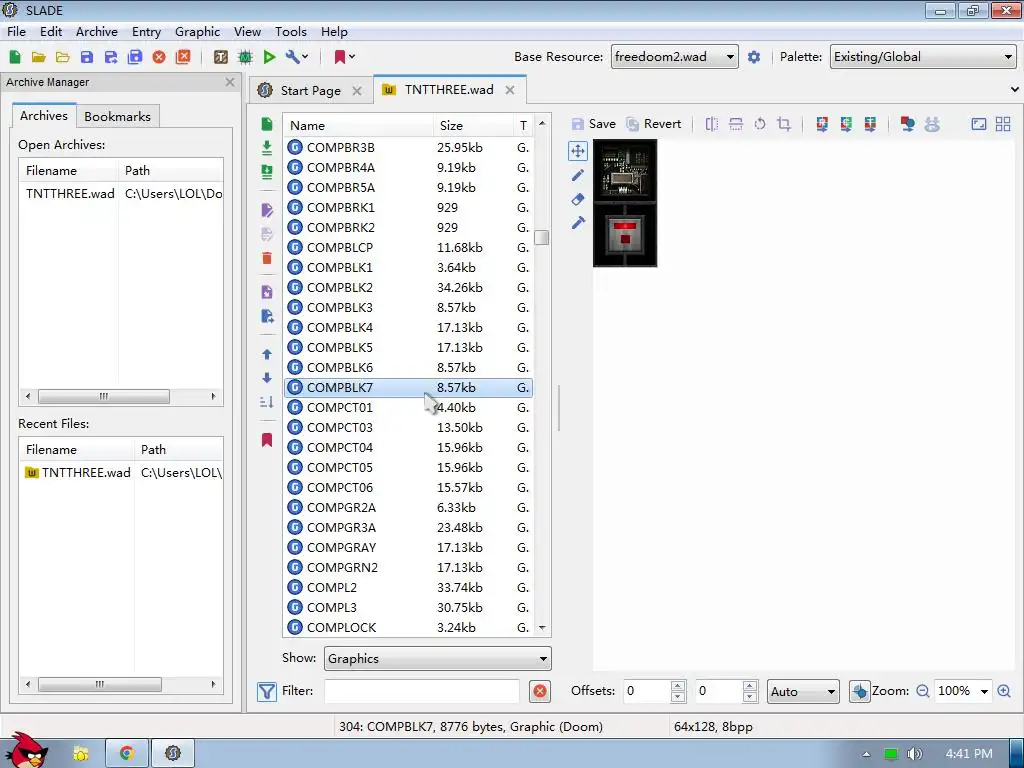Viewport: 1024px width, 768px height.
Task: Click the Flip vertically icon
Action: (x=736, y=124)
